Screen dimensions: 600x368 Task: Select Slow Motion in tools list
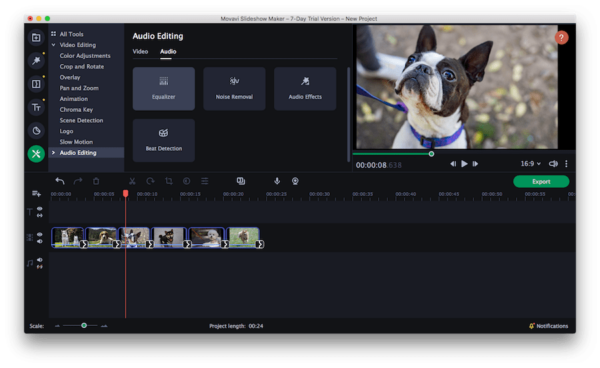click(76, 142)
